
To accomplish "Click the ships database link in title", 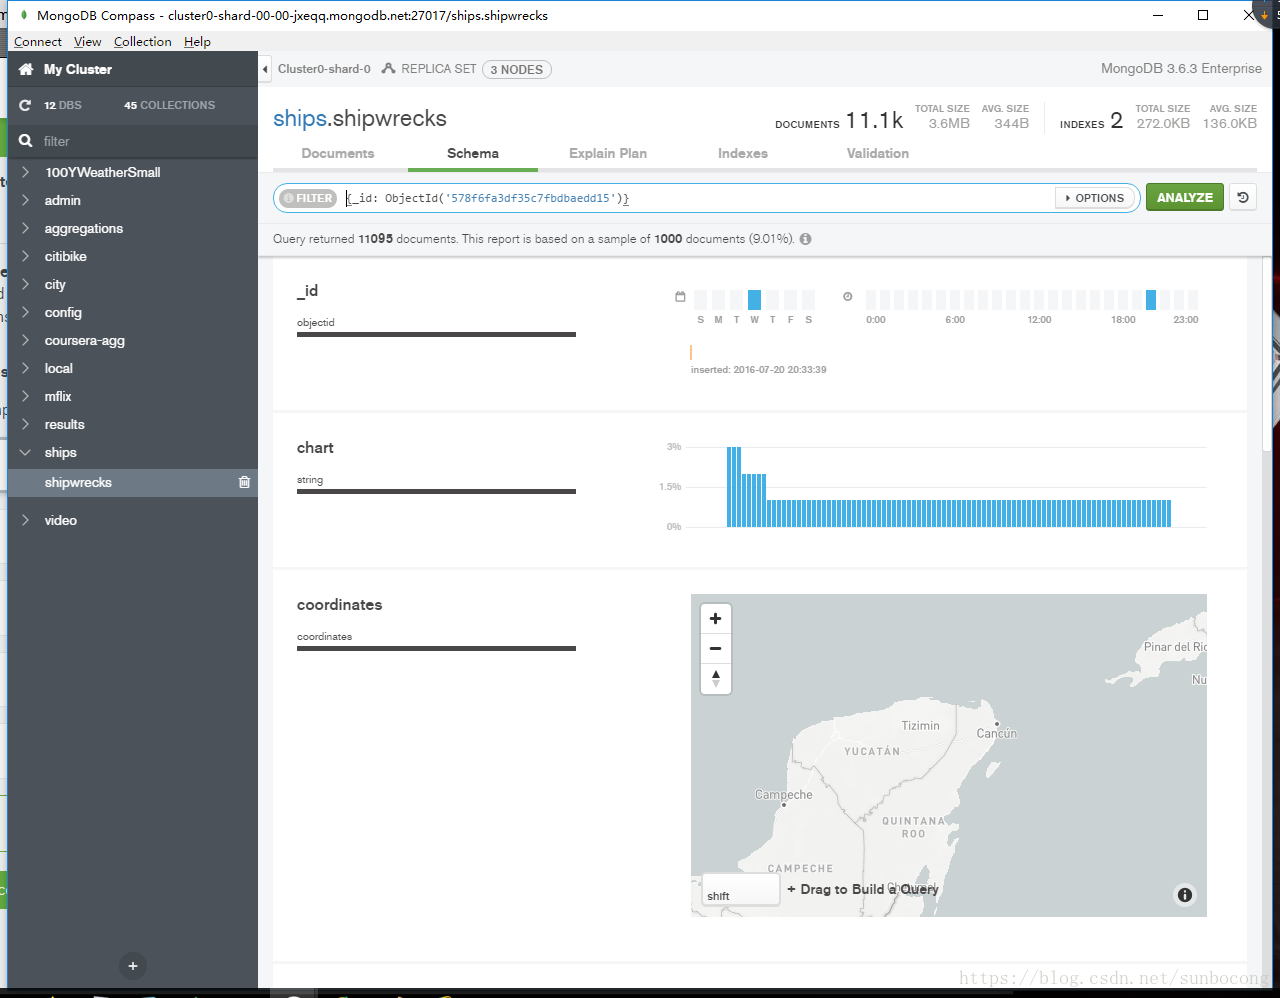I will [300, 118].
